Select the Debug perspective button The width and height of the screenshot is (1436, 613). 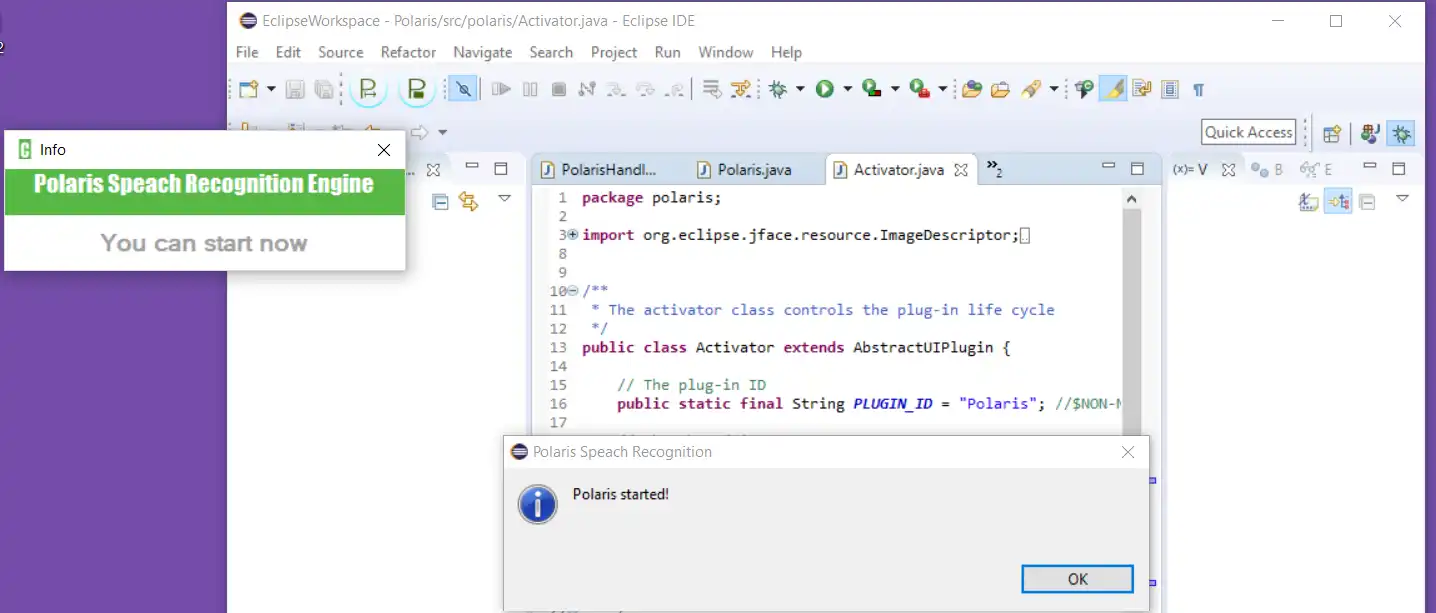(1401, 133)
